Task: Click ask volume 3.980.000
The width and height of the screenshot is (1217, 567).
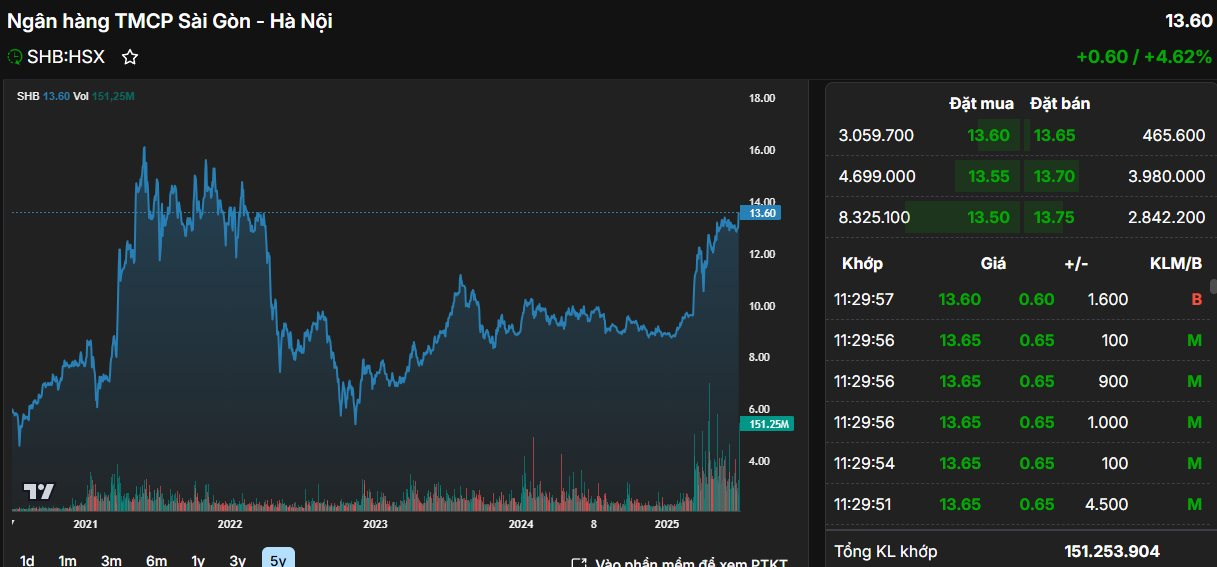Action: pos(1166,176)
